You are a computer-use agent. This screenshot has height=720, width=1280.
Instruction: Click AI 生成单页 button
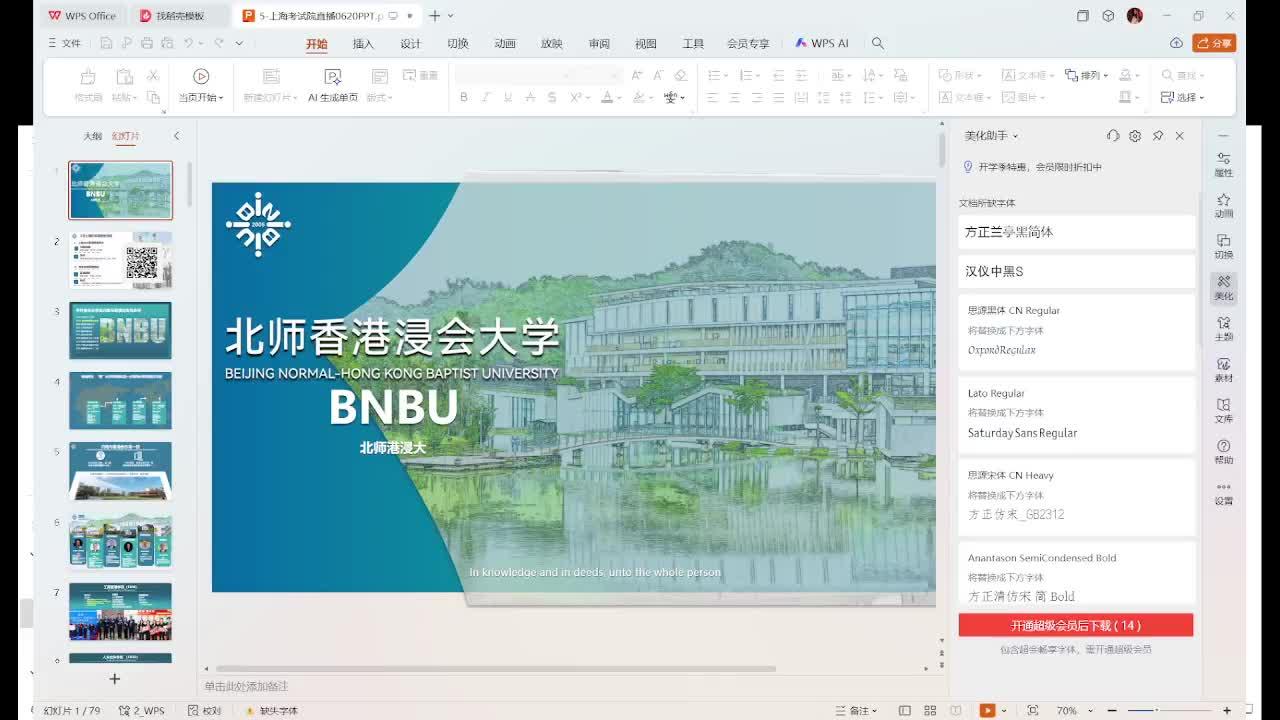pyautogui.click(x=333, y=86)
